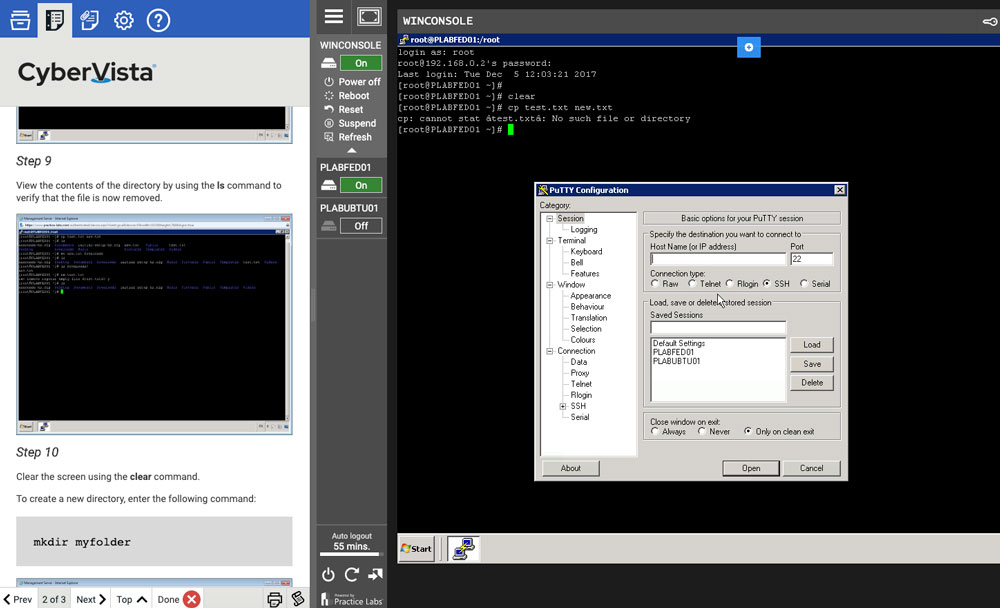
Task: Open the help question mark icon
Action: coord(158,20)
